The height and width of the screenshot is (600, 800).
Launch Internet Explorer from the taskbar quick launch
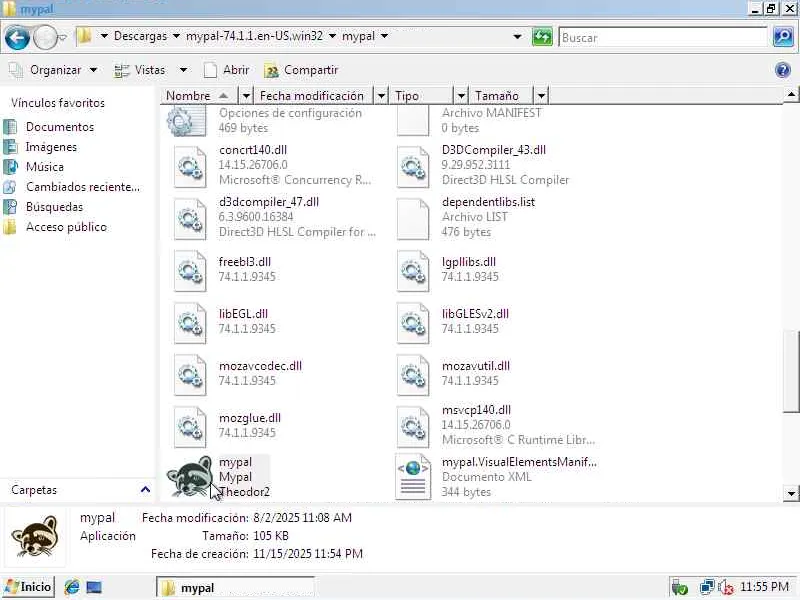click(72, 587)
